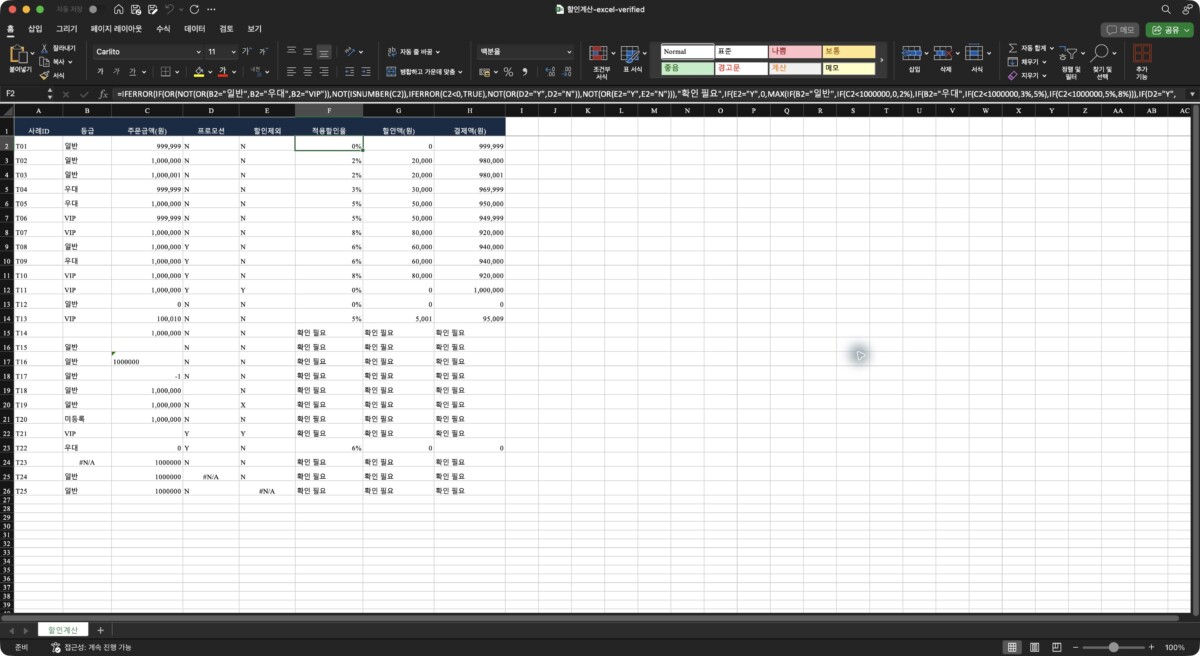Screen dimensions: 1200x656
Task: Click the red font color button
Action: coord(222,72)
